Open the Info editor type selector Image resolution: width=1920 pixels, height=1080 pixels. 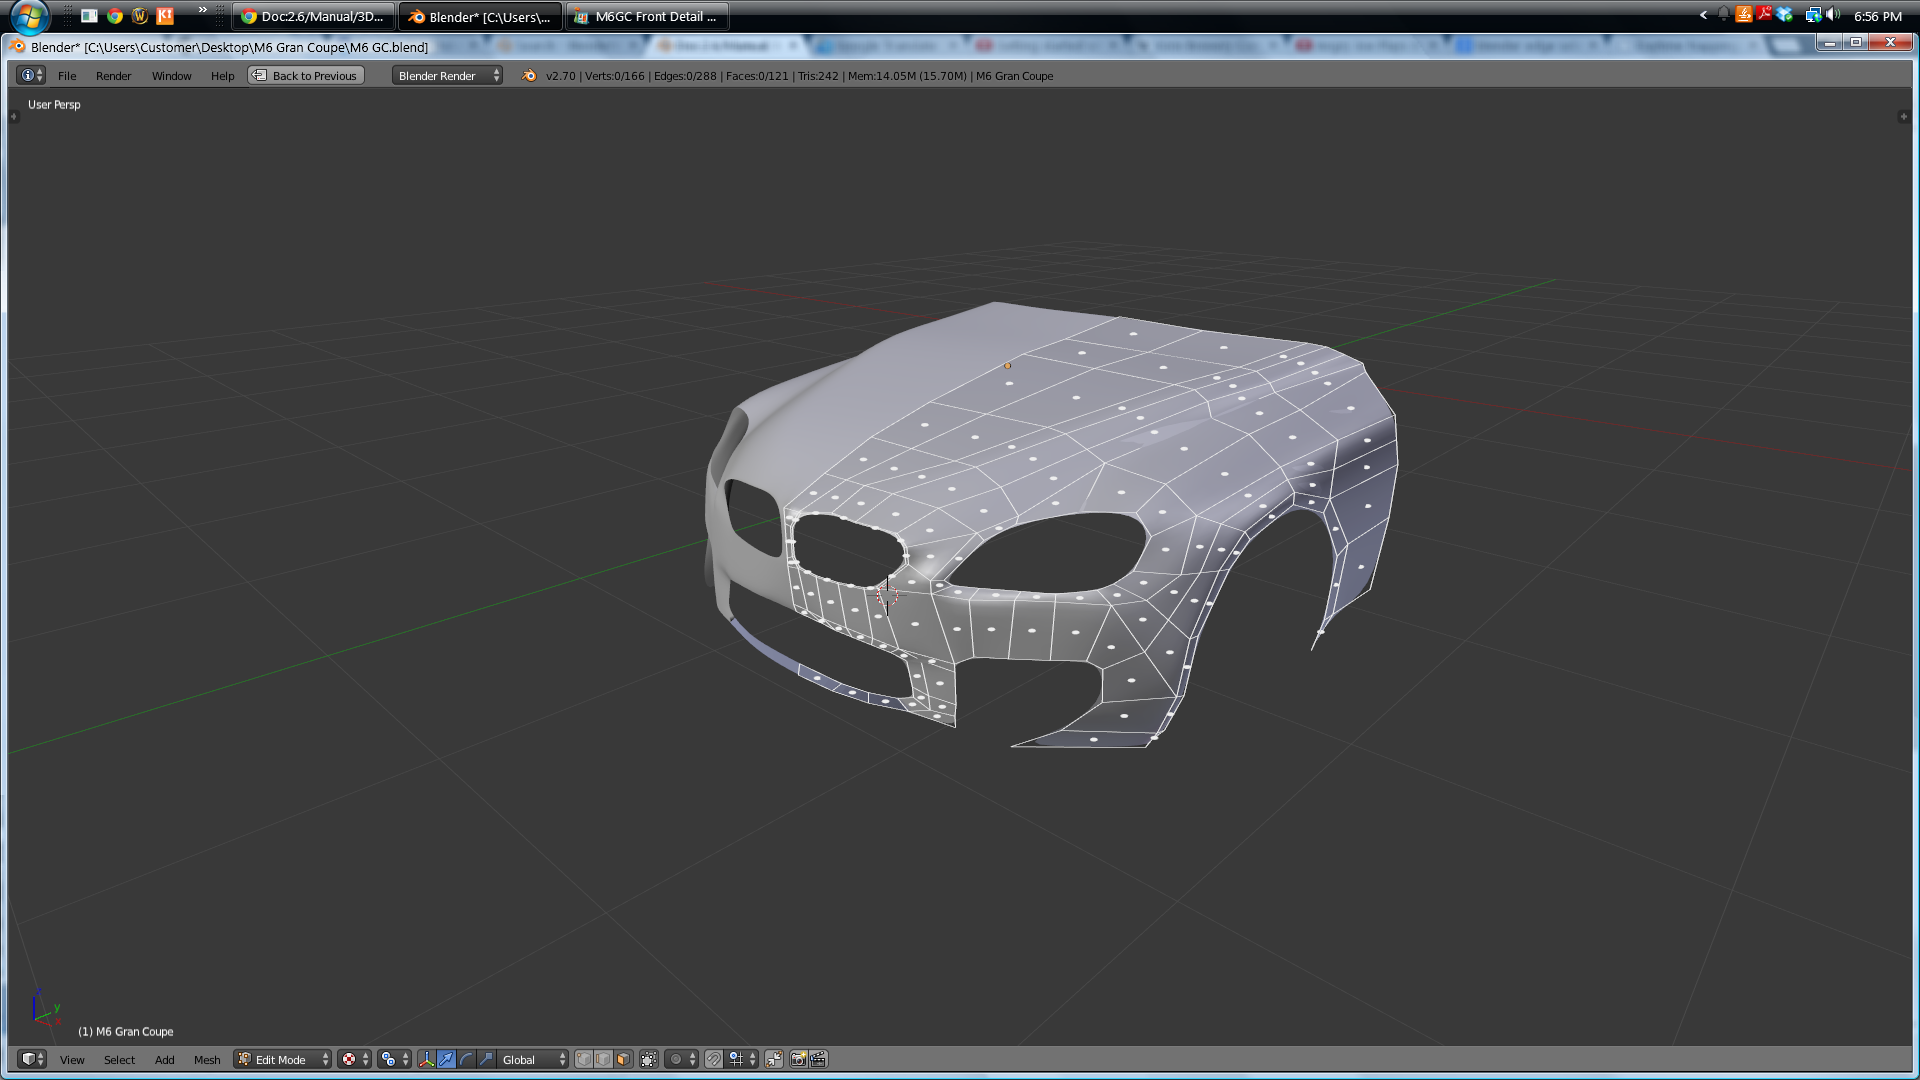pos(31,75)
